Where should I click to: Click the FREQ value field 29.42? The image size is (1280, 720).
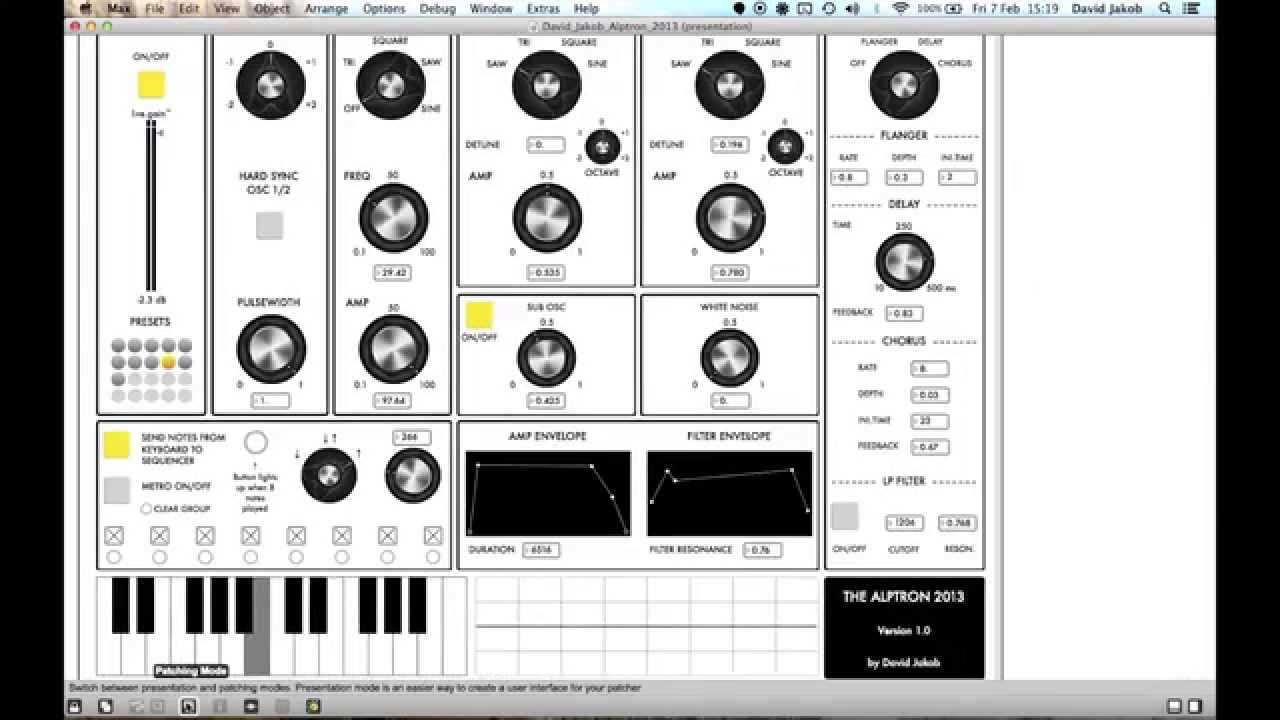(x=393, y=272)
